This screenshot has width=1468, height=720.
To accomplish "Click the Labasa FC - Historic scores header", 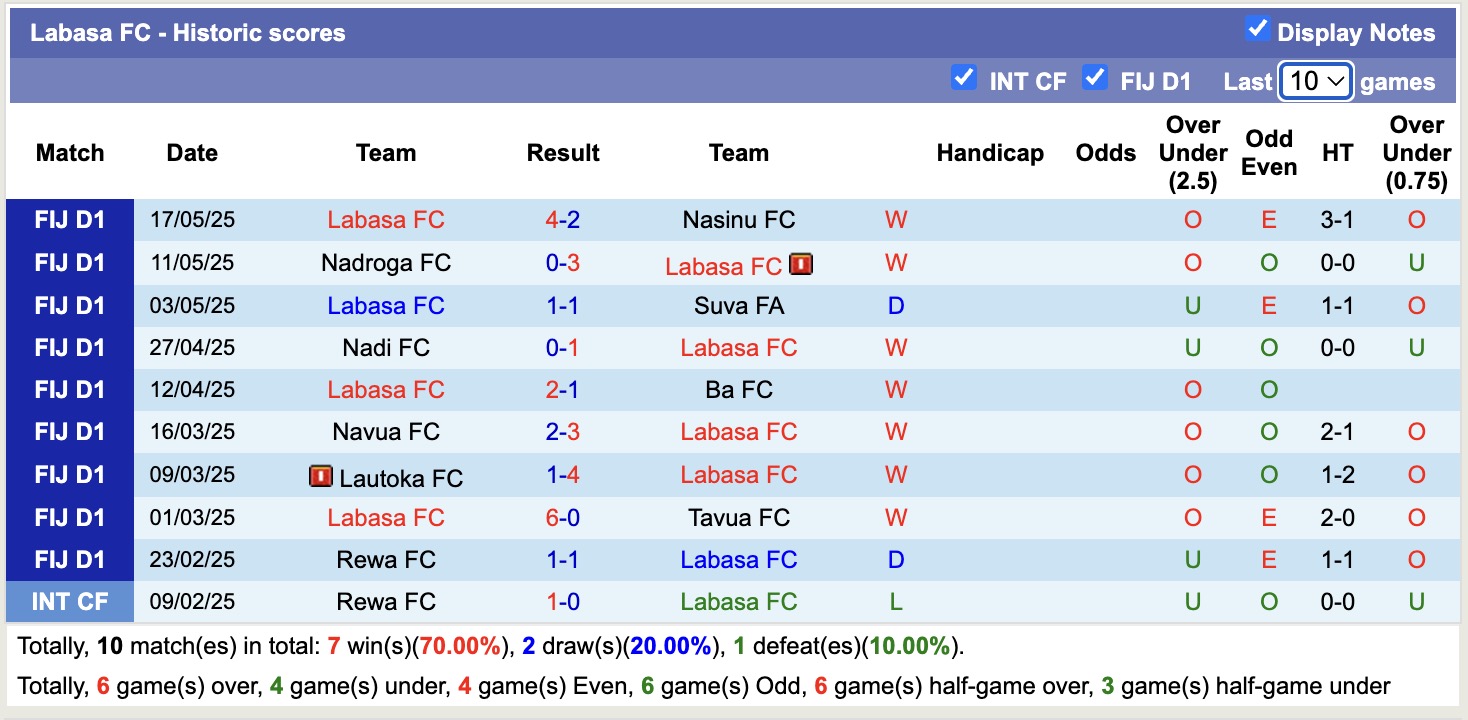I will pos(186,32).
